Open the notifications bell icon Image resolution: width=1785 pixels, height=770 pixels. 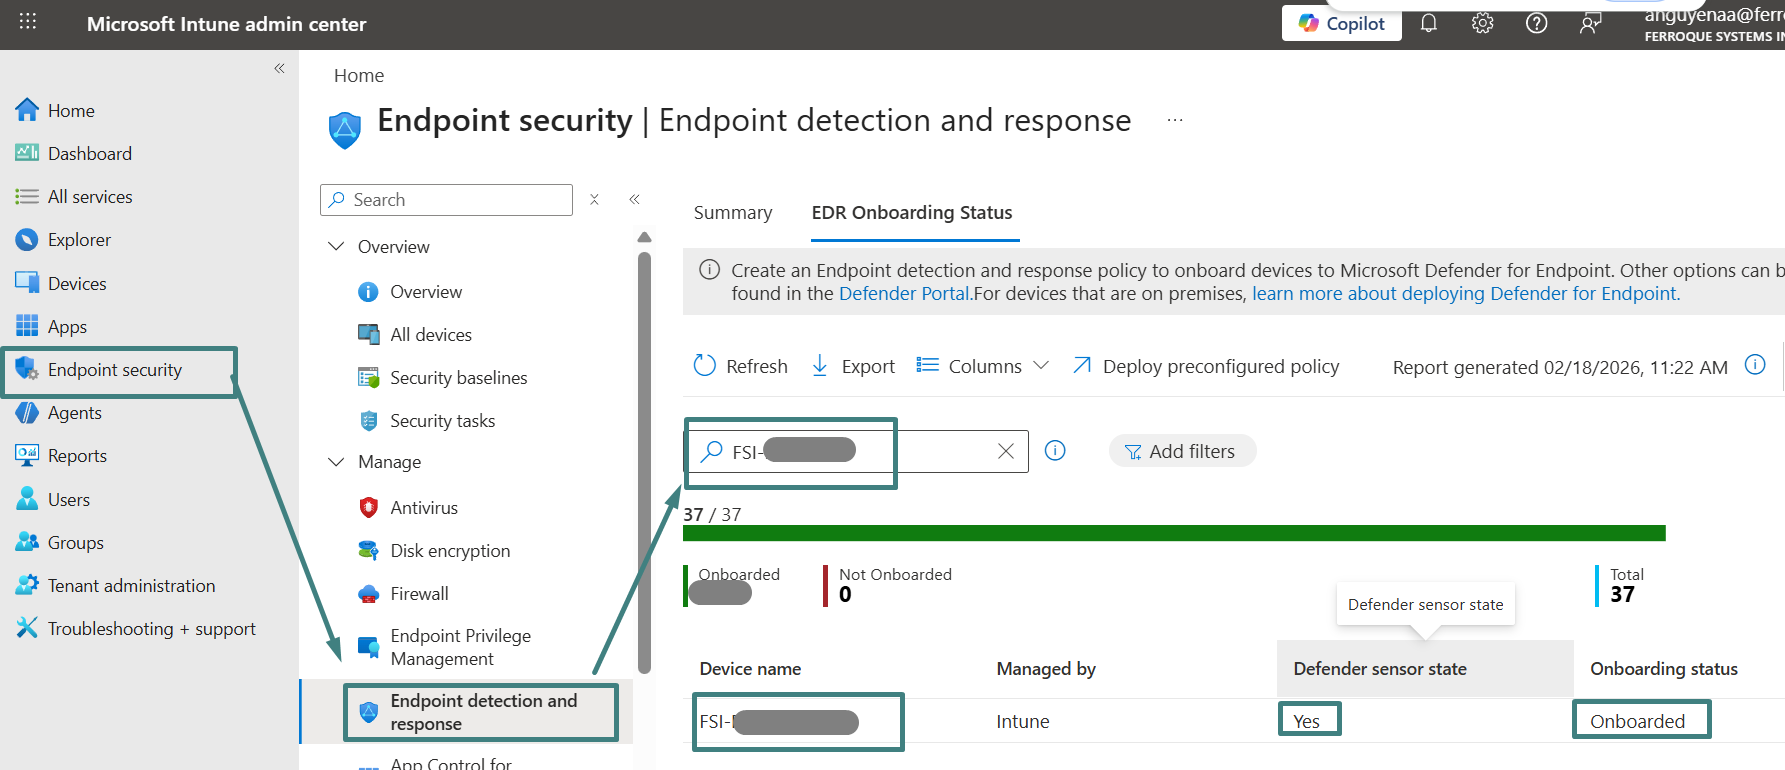pos(1428,23)
